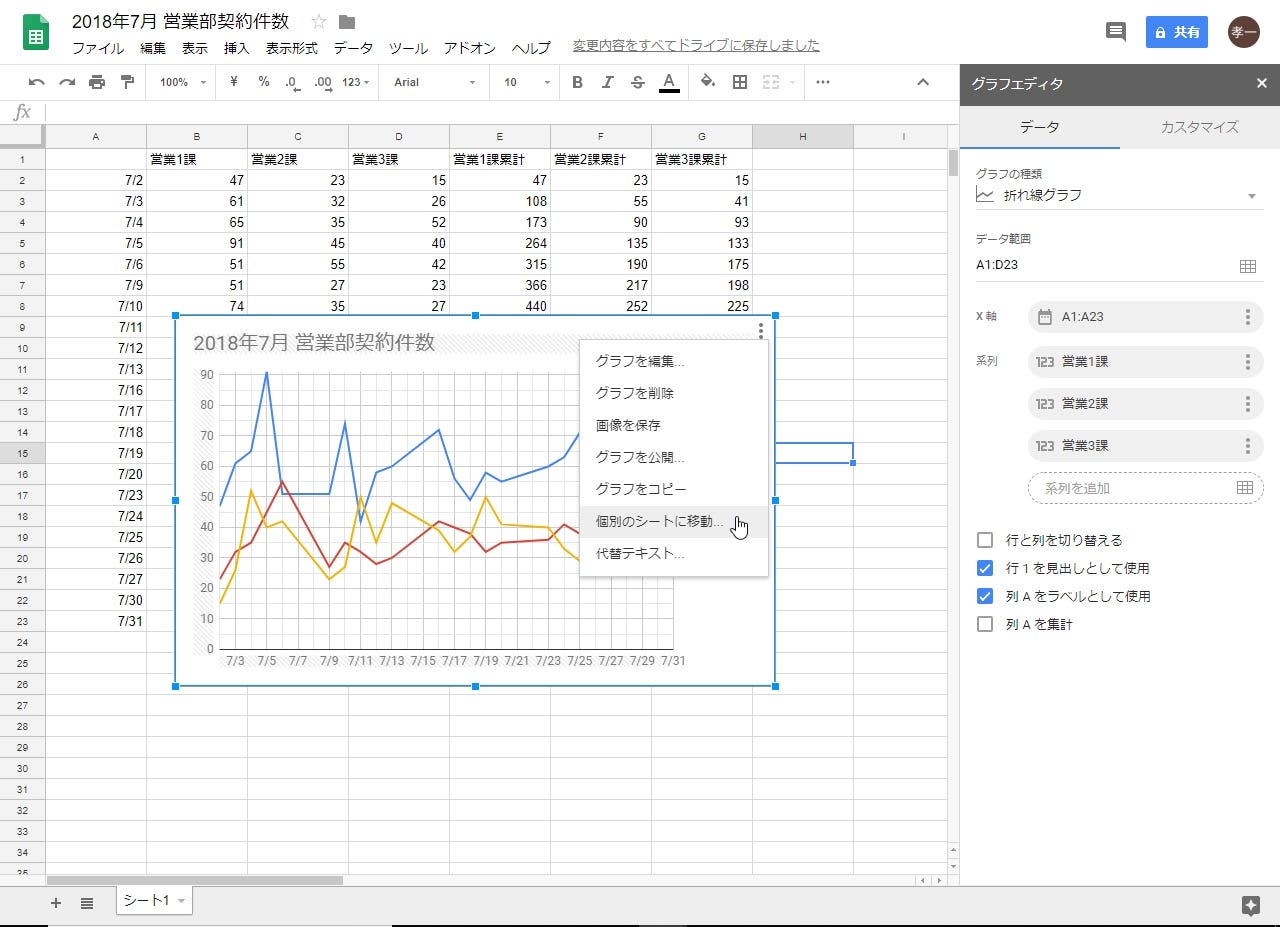Open 営業1課 series options menu

(x=1247, y=362)
